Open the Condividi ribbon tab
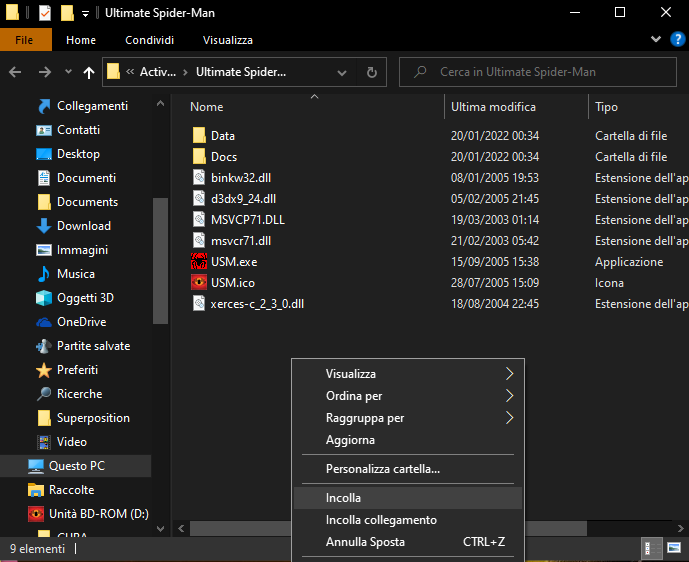Viewport: 689px width, 562px height. 149,40
